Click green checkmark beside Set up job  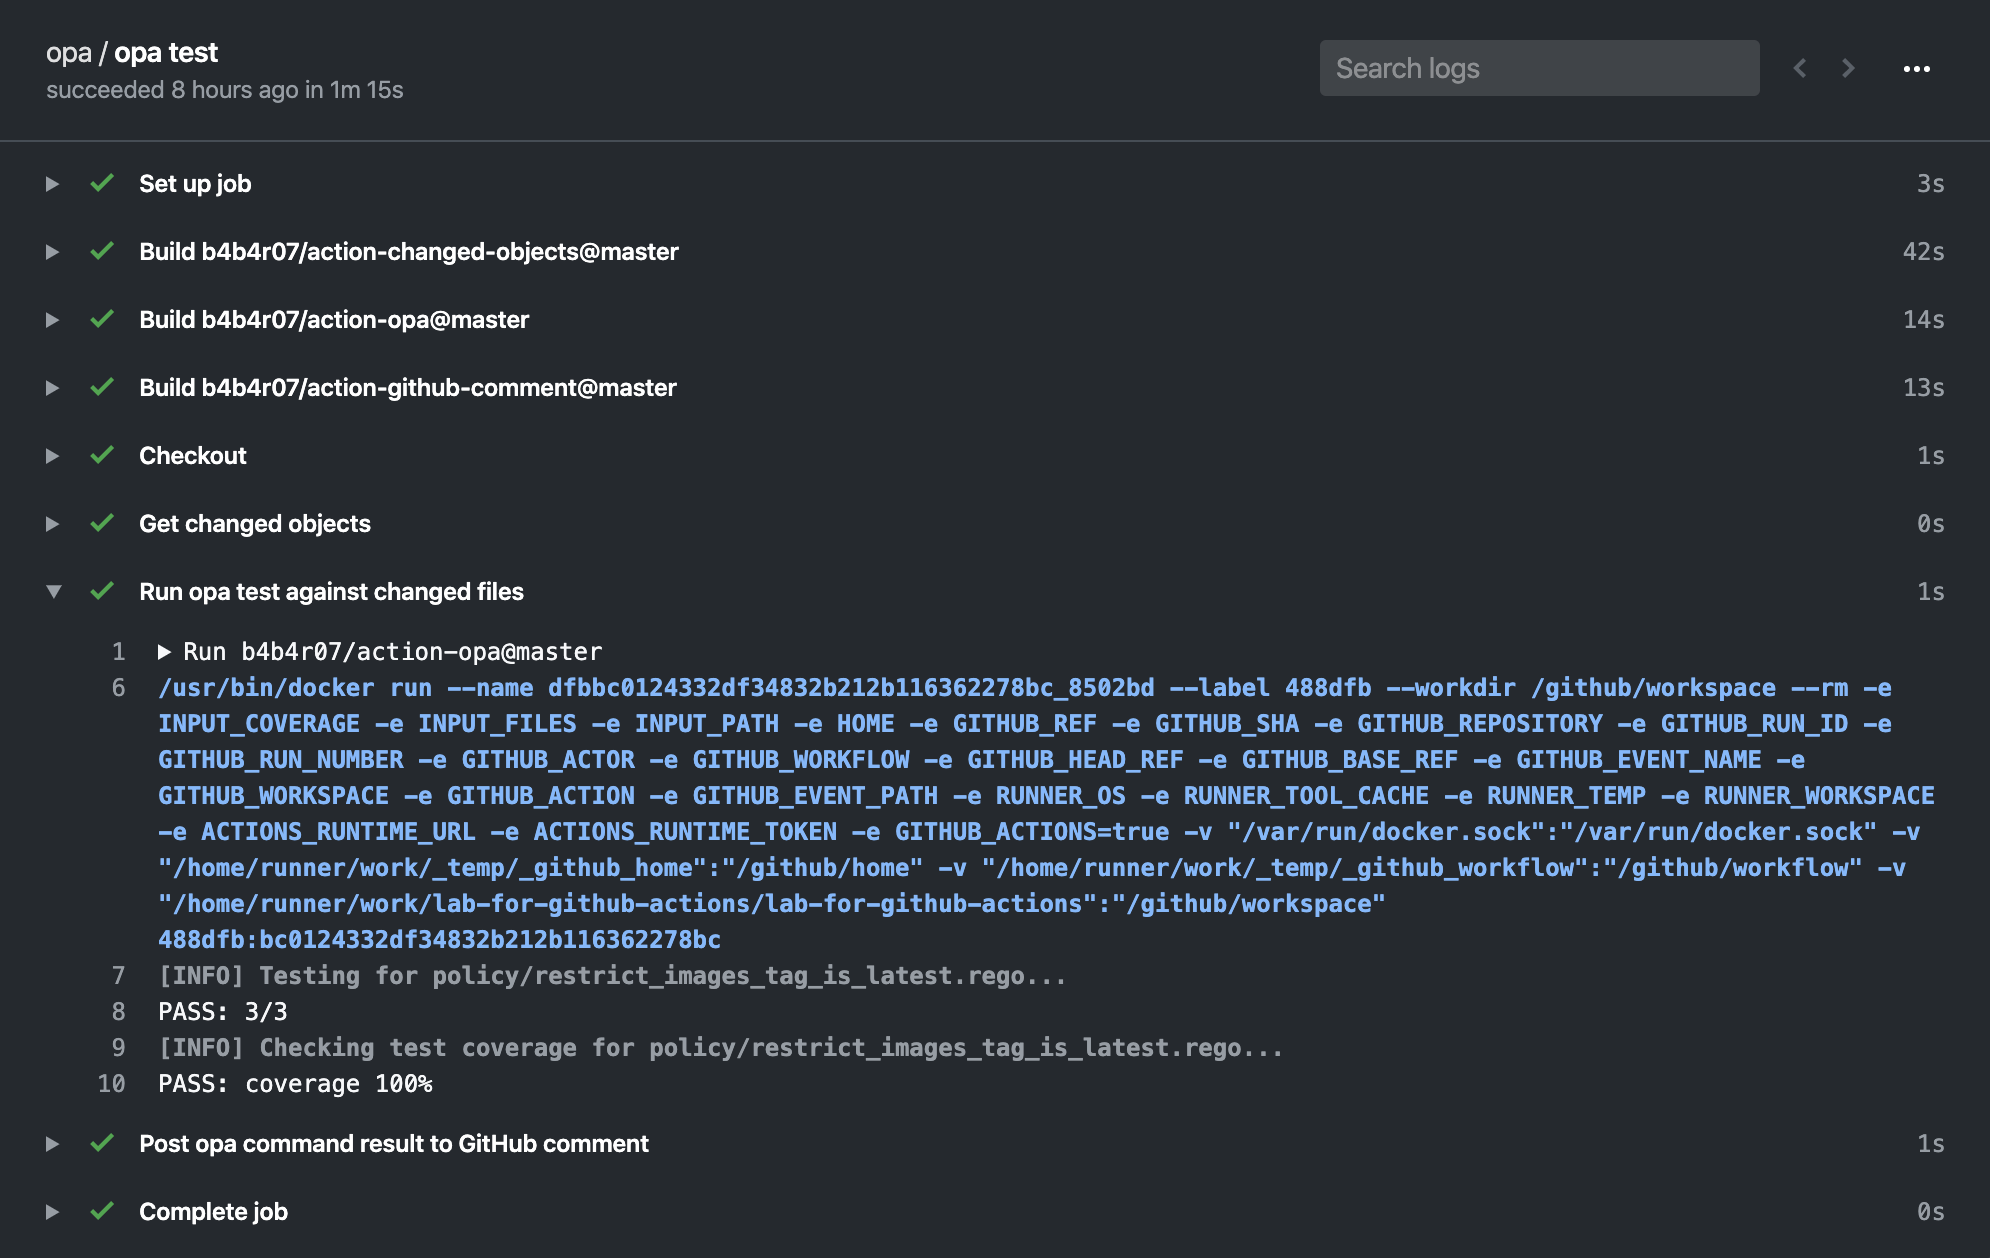tap(102, 183)
